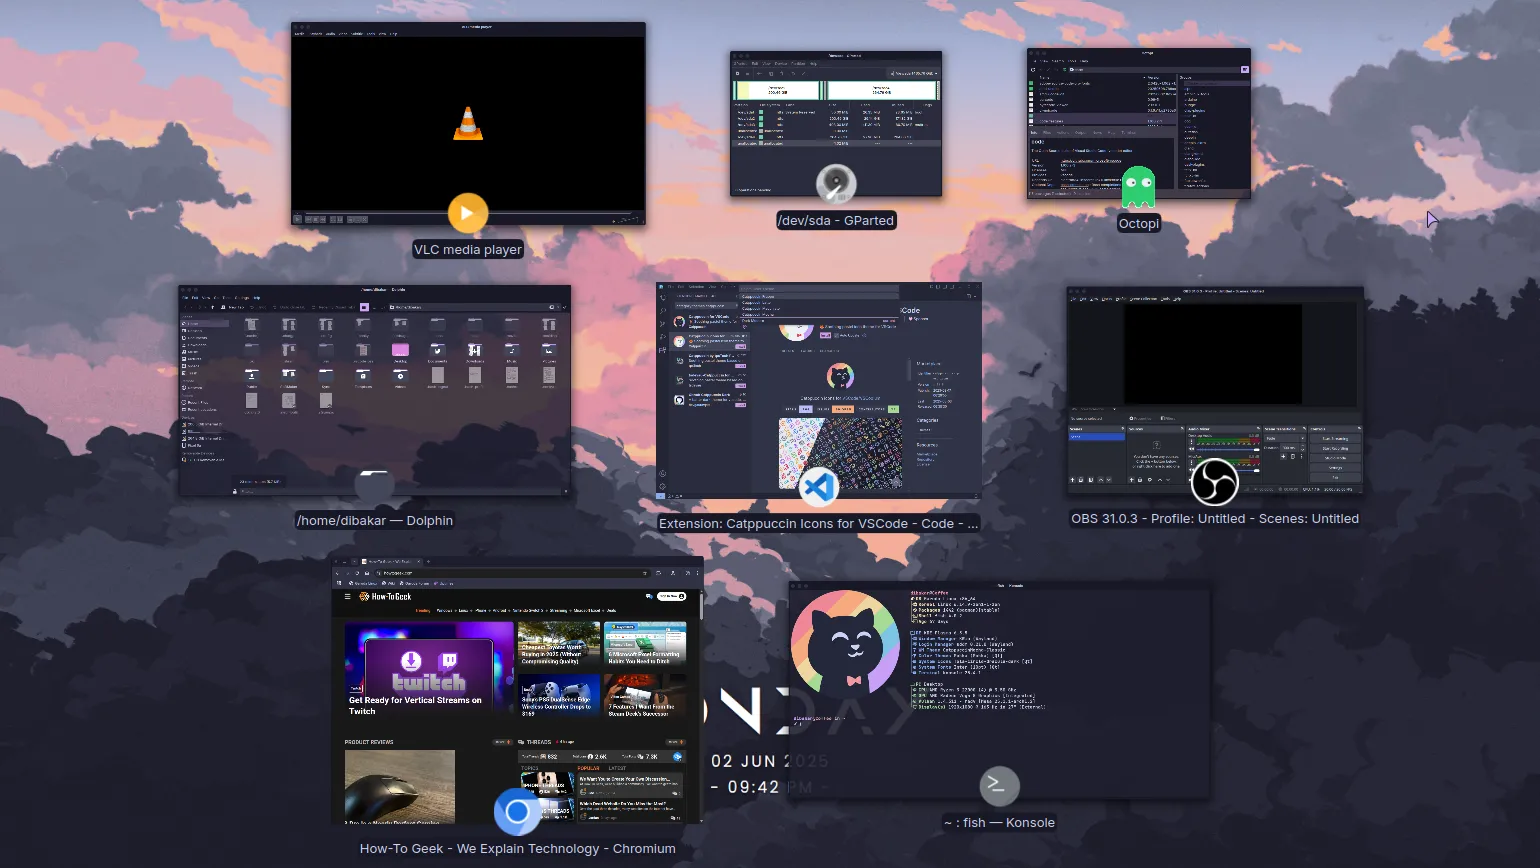
Task: Open Octopi via the green Pac-Man ghost icon
Action: coord(1138,188)
